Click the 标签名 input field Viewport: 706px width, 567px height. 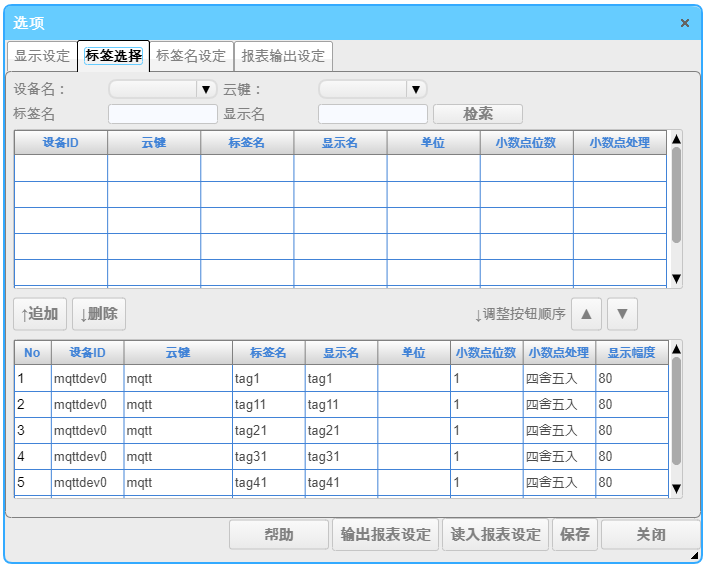click(162, 114)
